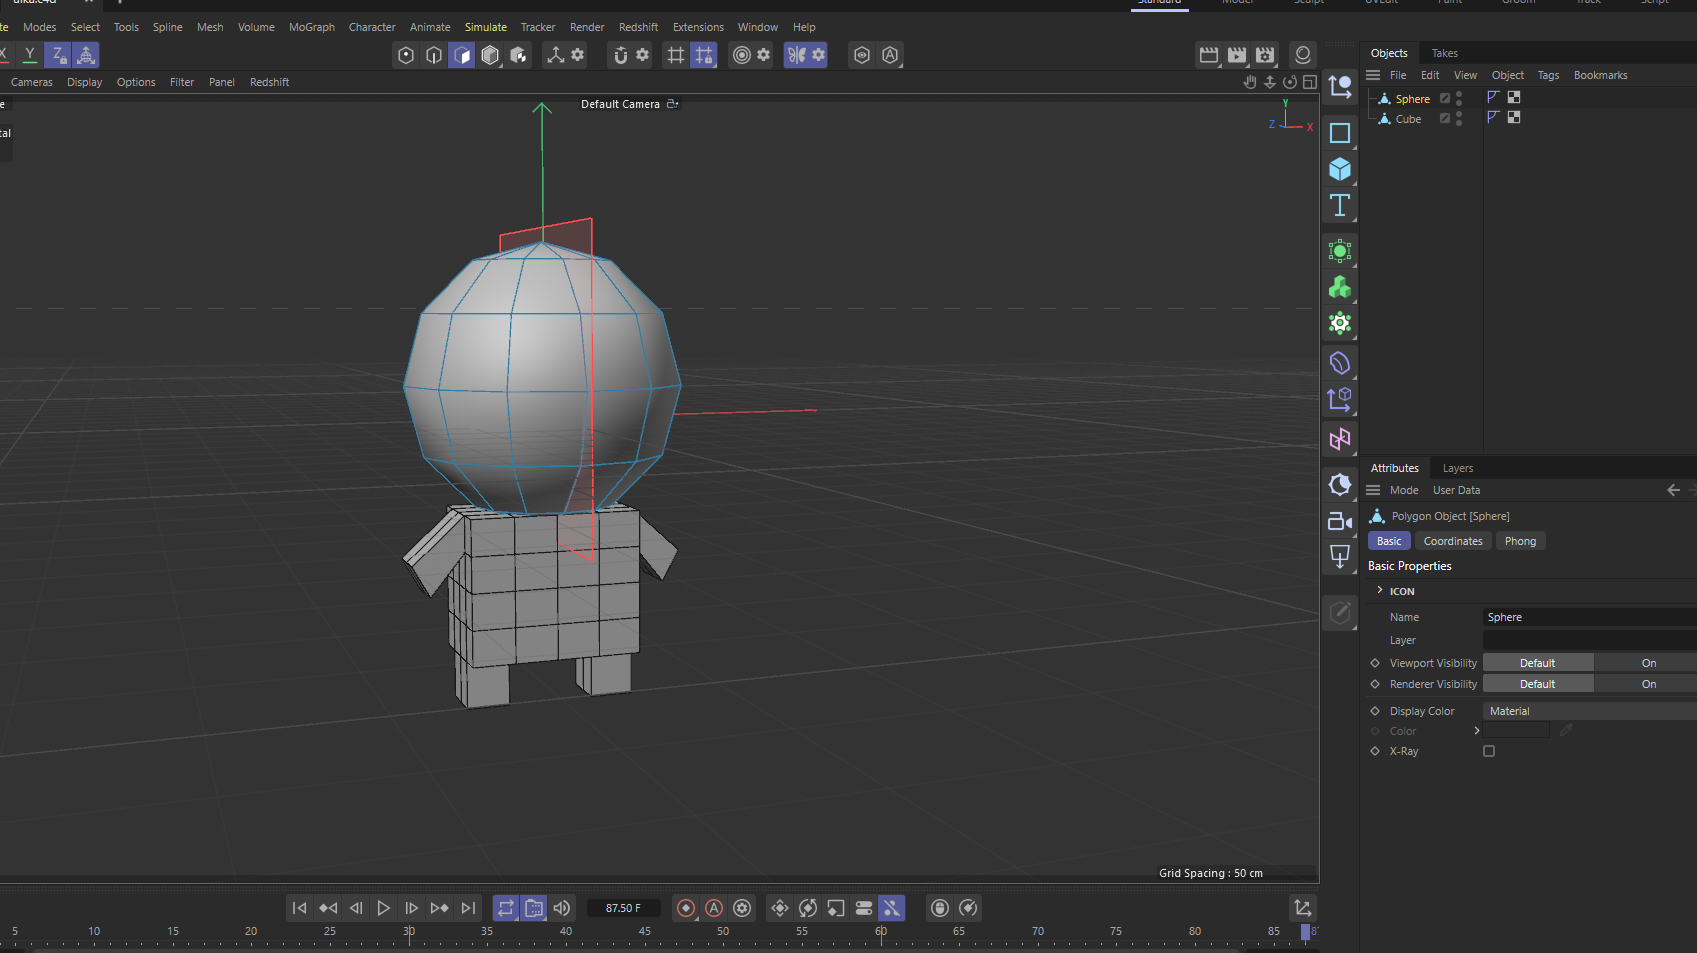The width and height of the screenshot is (1697, 953).
Task: Enable the X-Ray checkbox
Action: [1488, 751]
